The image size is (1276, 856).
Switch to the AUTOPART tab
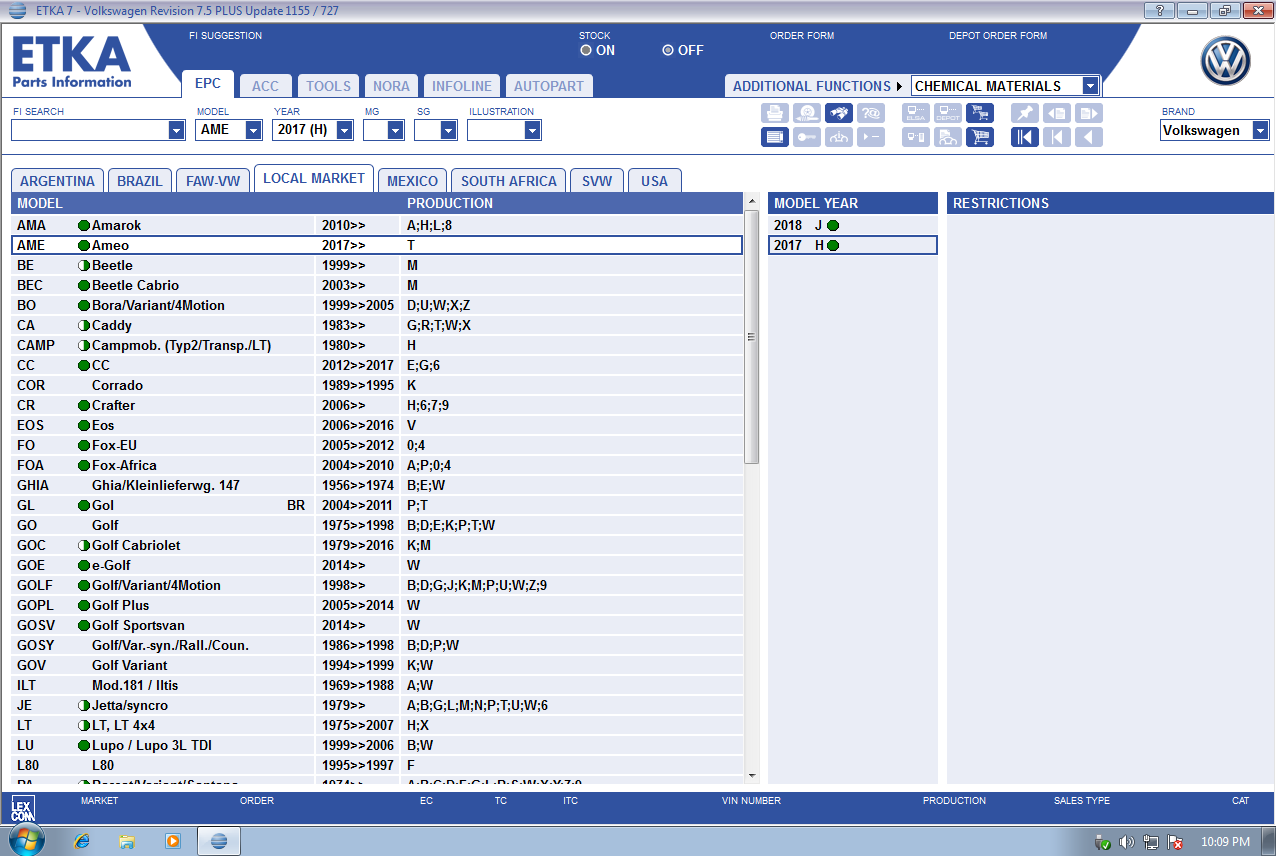[549, 86]
